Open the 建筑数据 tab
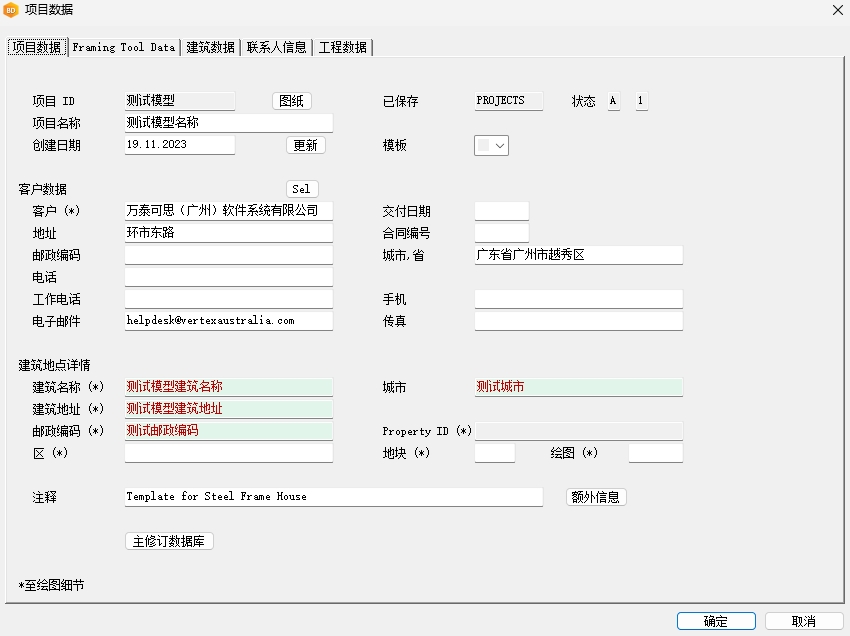Screen dimensions: 850x636 (x=210, y=47)
